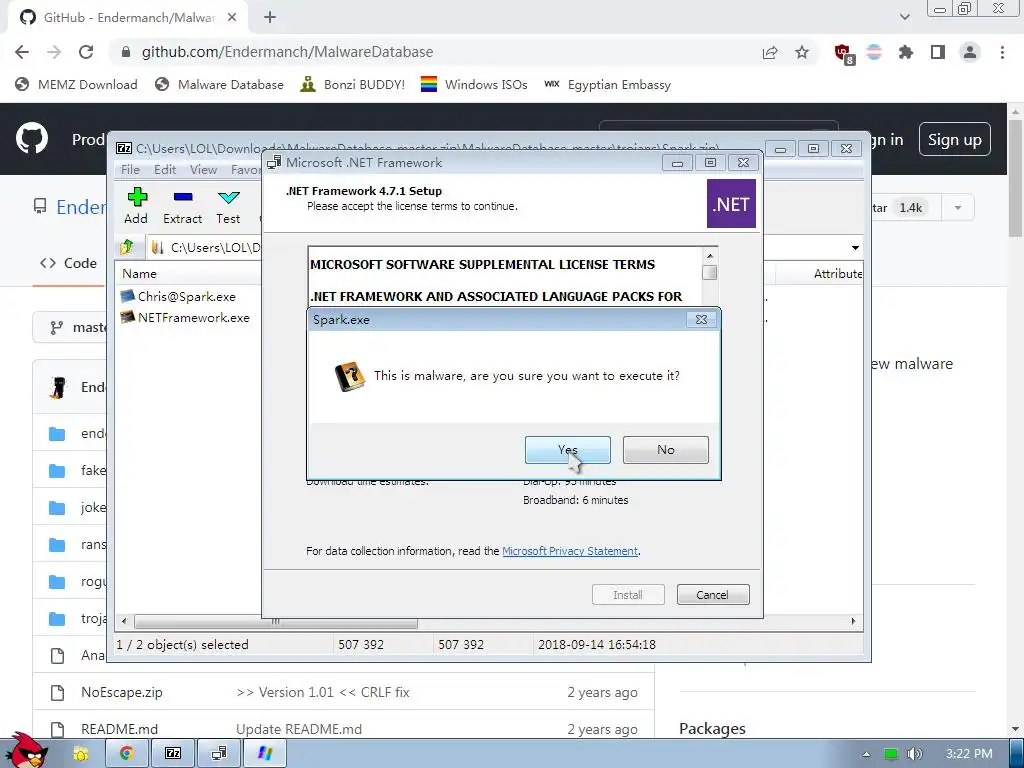Open a new browser tab
The height and width of the screenshot is (768, 1024).
270,18
